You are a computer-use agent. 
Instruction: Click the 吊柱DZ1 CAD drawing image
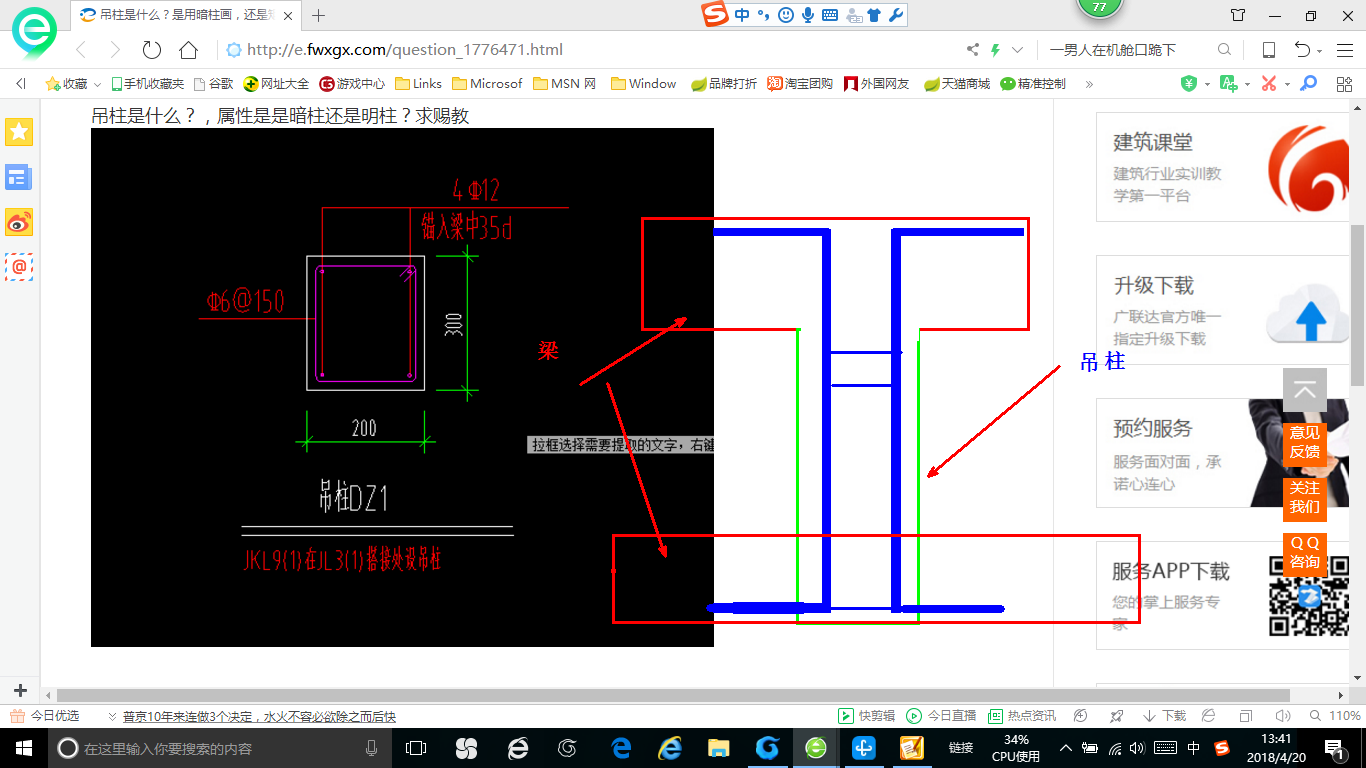(x=402, y=387)
